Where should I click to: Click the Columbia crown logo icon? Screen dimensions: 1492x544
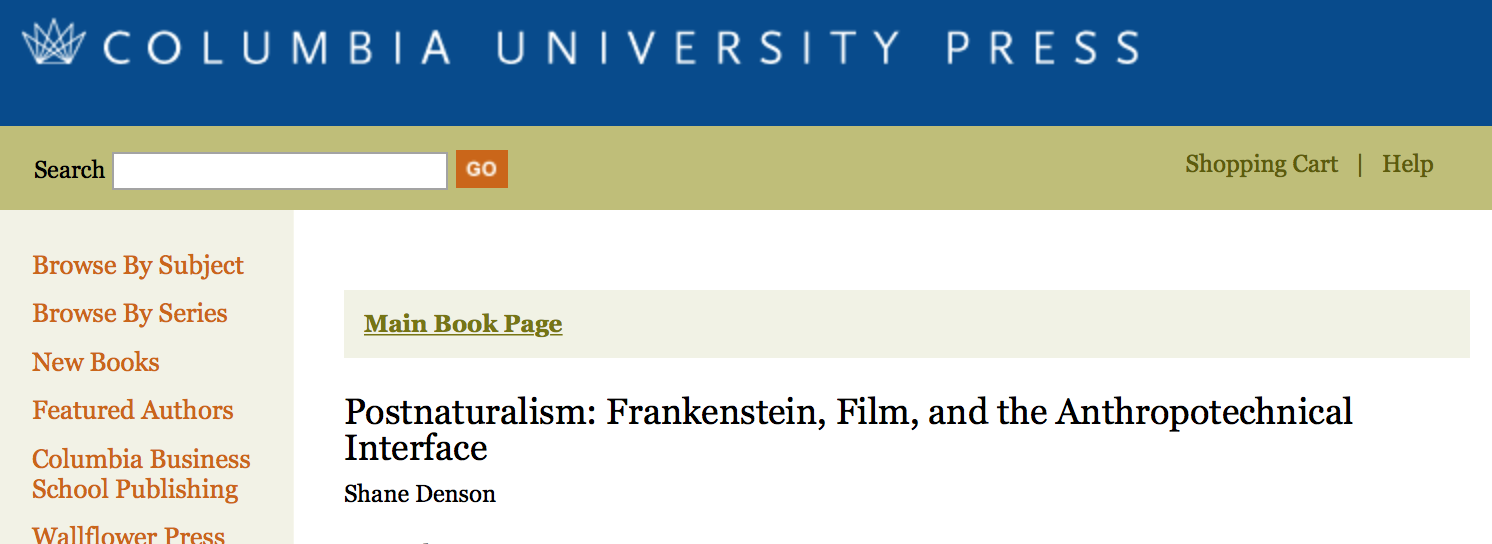[x=54, y=43]
